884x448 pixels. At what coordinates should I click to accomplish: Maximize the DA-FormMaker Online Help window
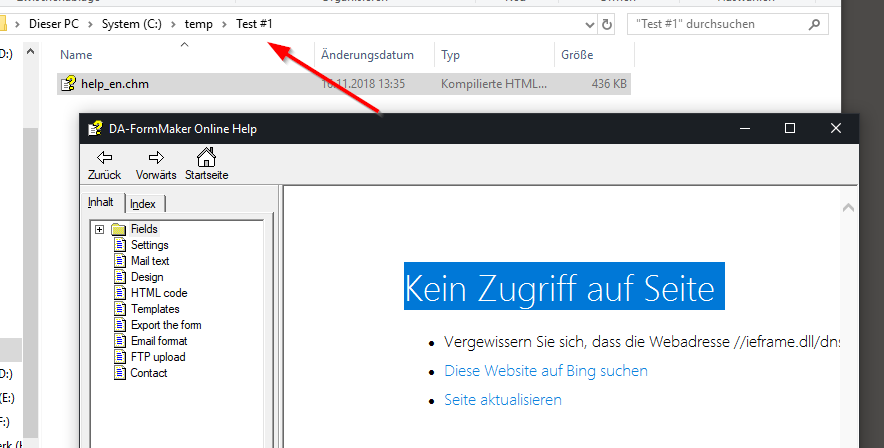click(790, 128)
